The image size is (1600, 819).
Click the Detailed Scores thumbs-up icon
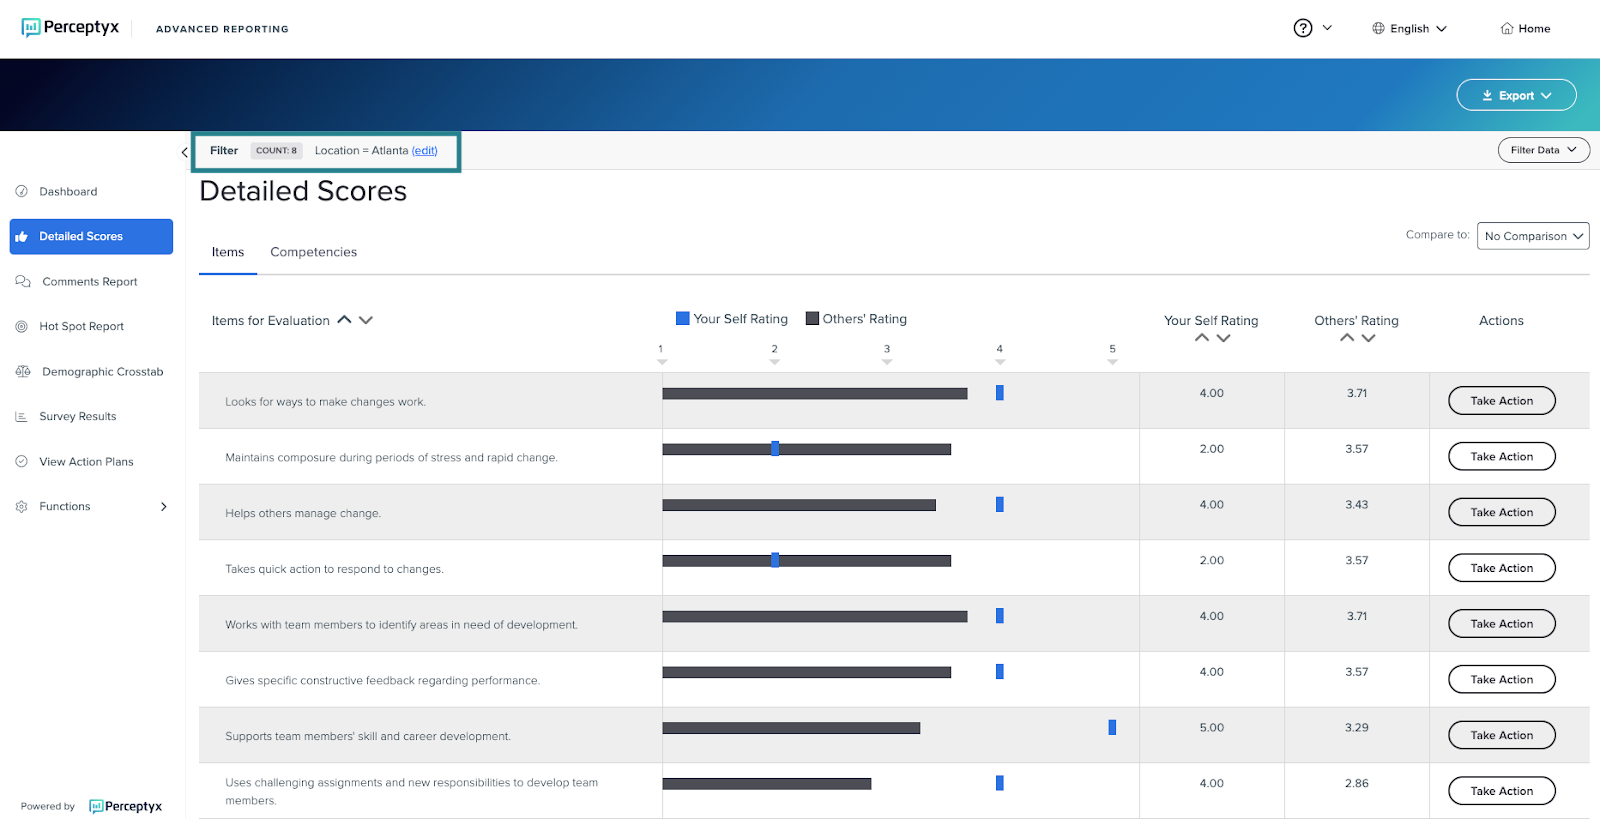21,237
